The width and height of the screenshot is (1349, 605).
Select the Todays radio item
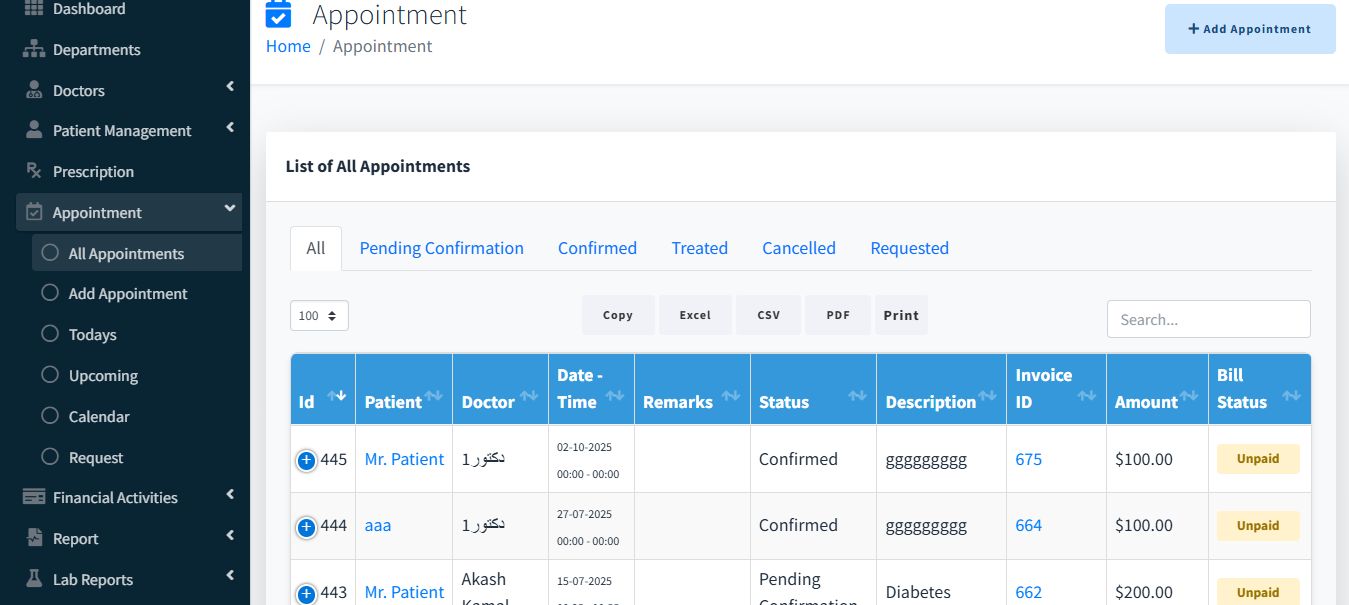tap(50, 334)
